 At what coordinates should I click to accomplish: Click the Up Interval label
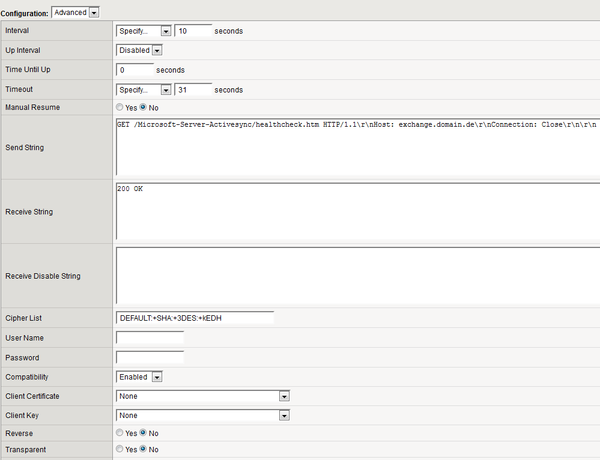(23, 50)
